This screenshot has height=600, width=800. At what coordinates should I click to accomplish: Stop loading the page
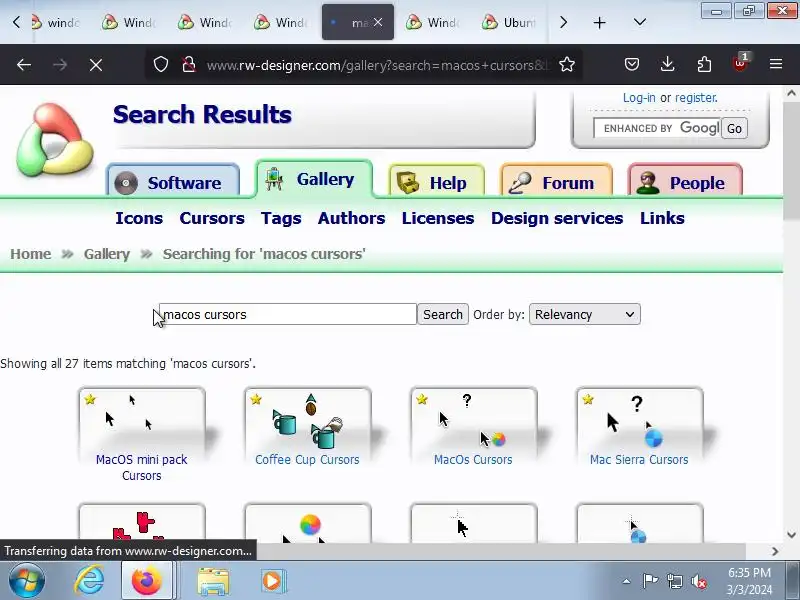pyautogui.click(x=95, y=65)
